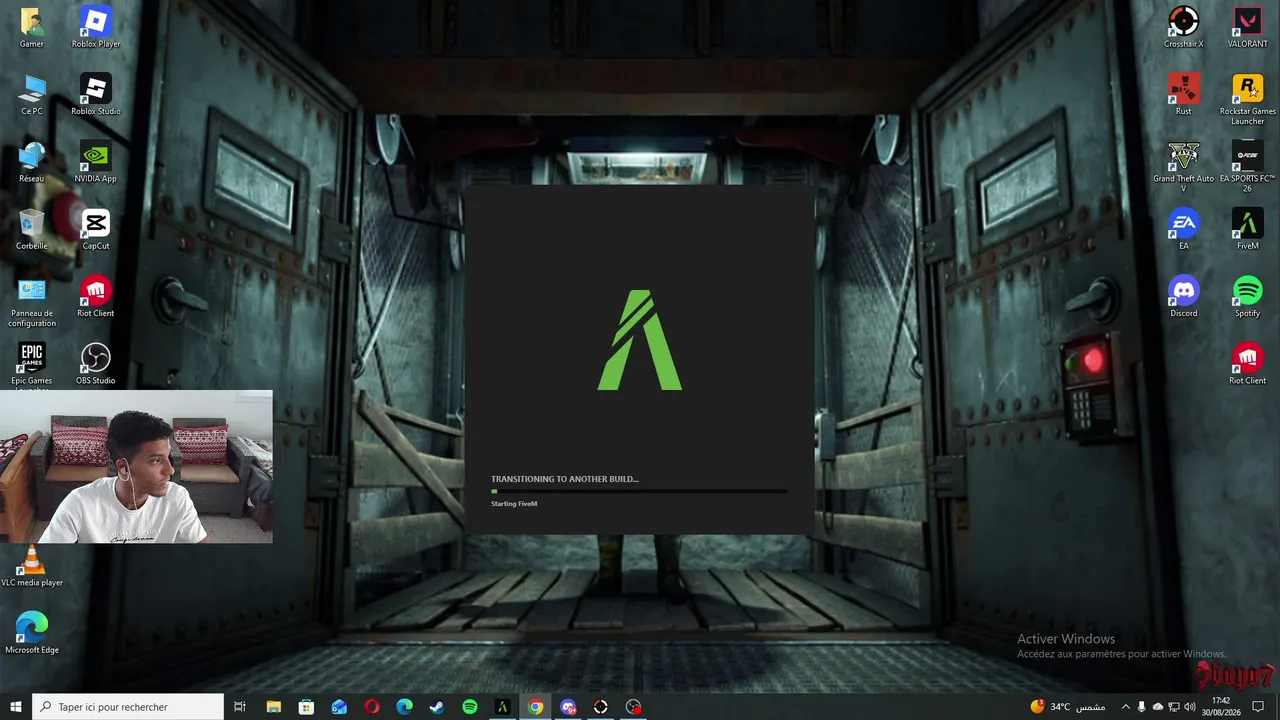Open the OneDrive cloud tray icon
This screenshot has height=720, width=1280.
pos(1158,707)
